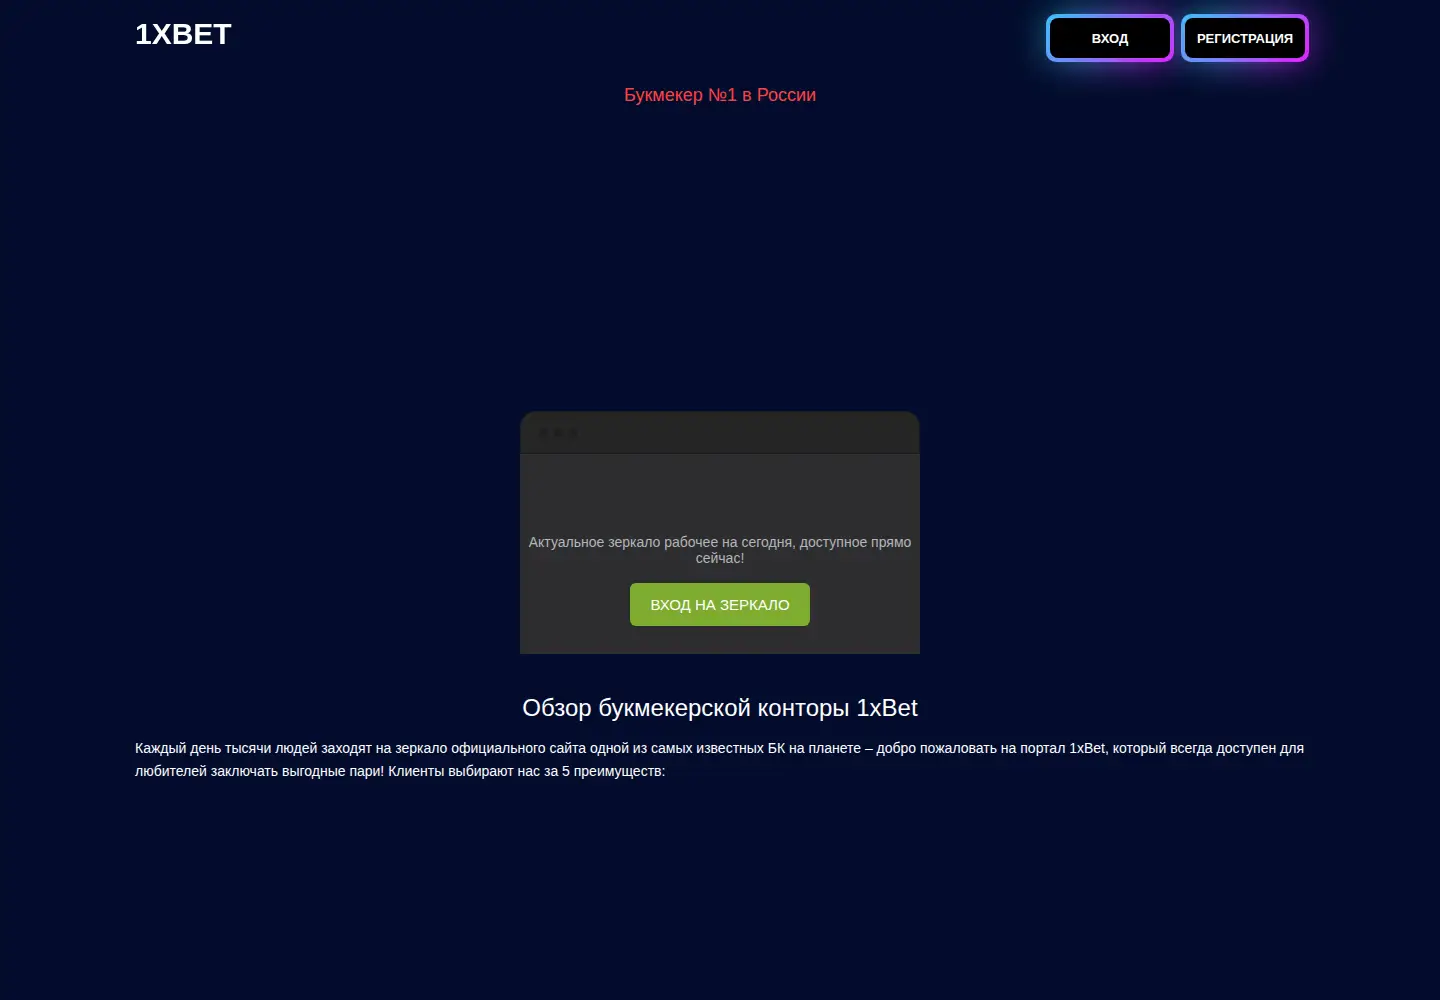1440x1000 pixels.
Task: Click the paragraph starting Каждый день тысячи людей
Action: (x=720, y=760)
